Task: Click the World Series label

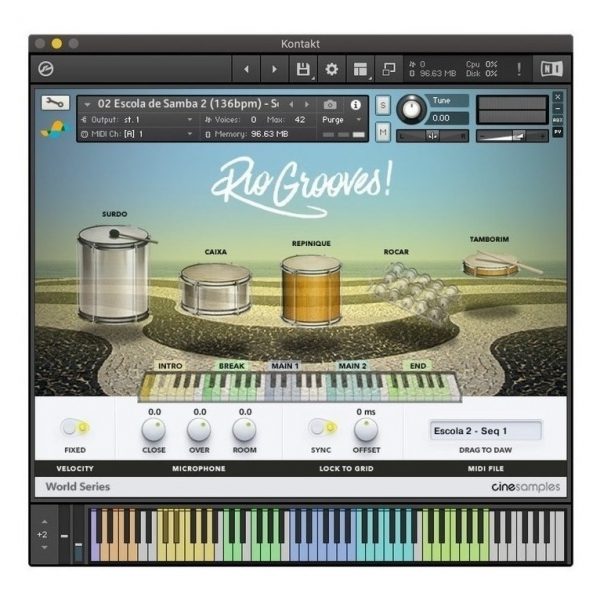Action: tap(78, 487)
